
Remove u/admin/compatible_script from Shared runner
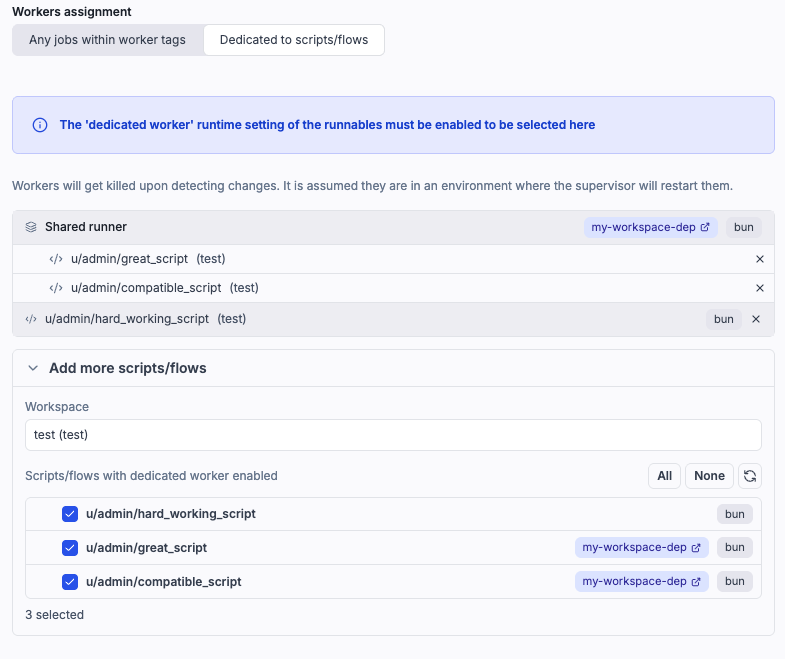(x=759, y=288)
